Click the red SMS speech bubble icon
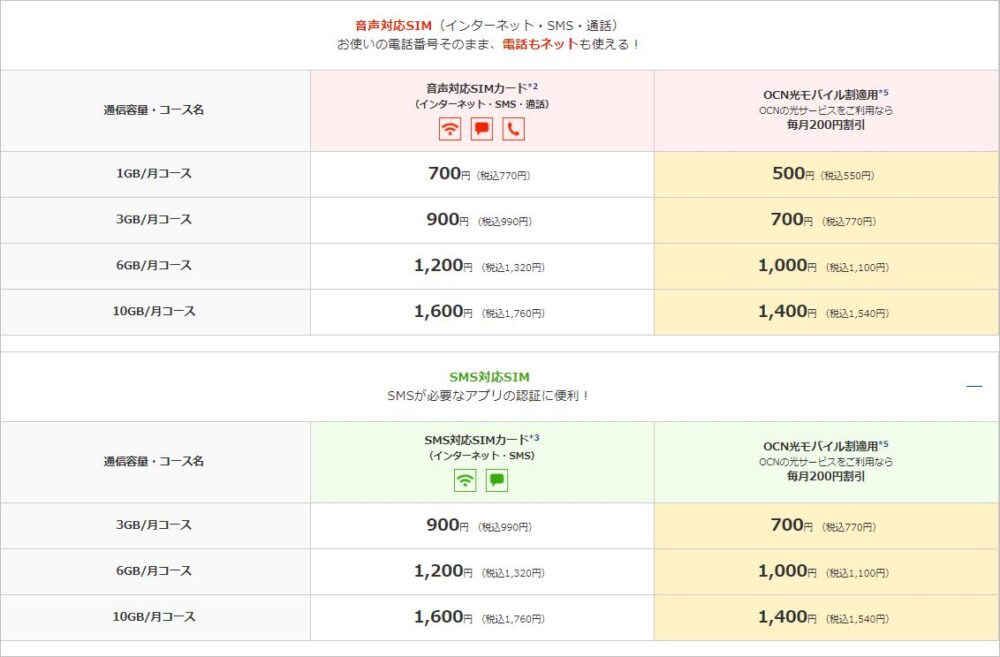 click(x=482, y=128)
